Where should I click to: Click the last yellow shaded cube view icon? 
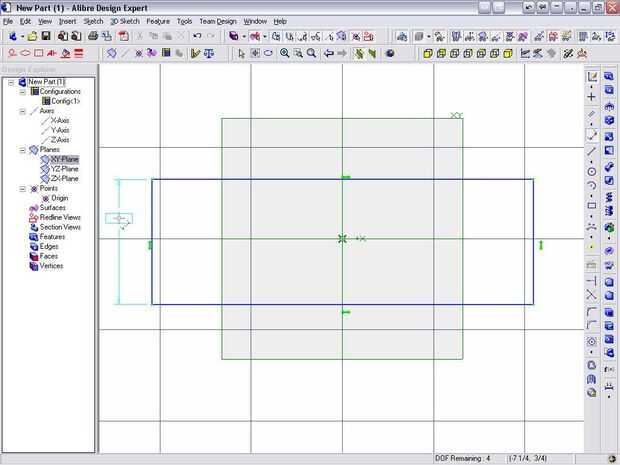[508, 53]
